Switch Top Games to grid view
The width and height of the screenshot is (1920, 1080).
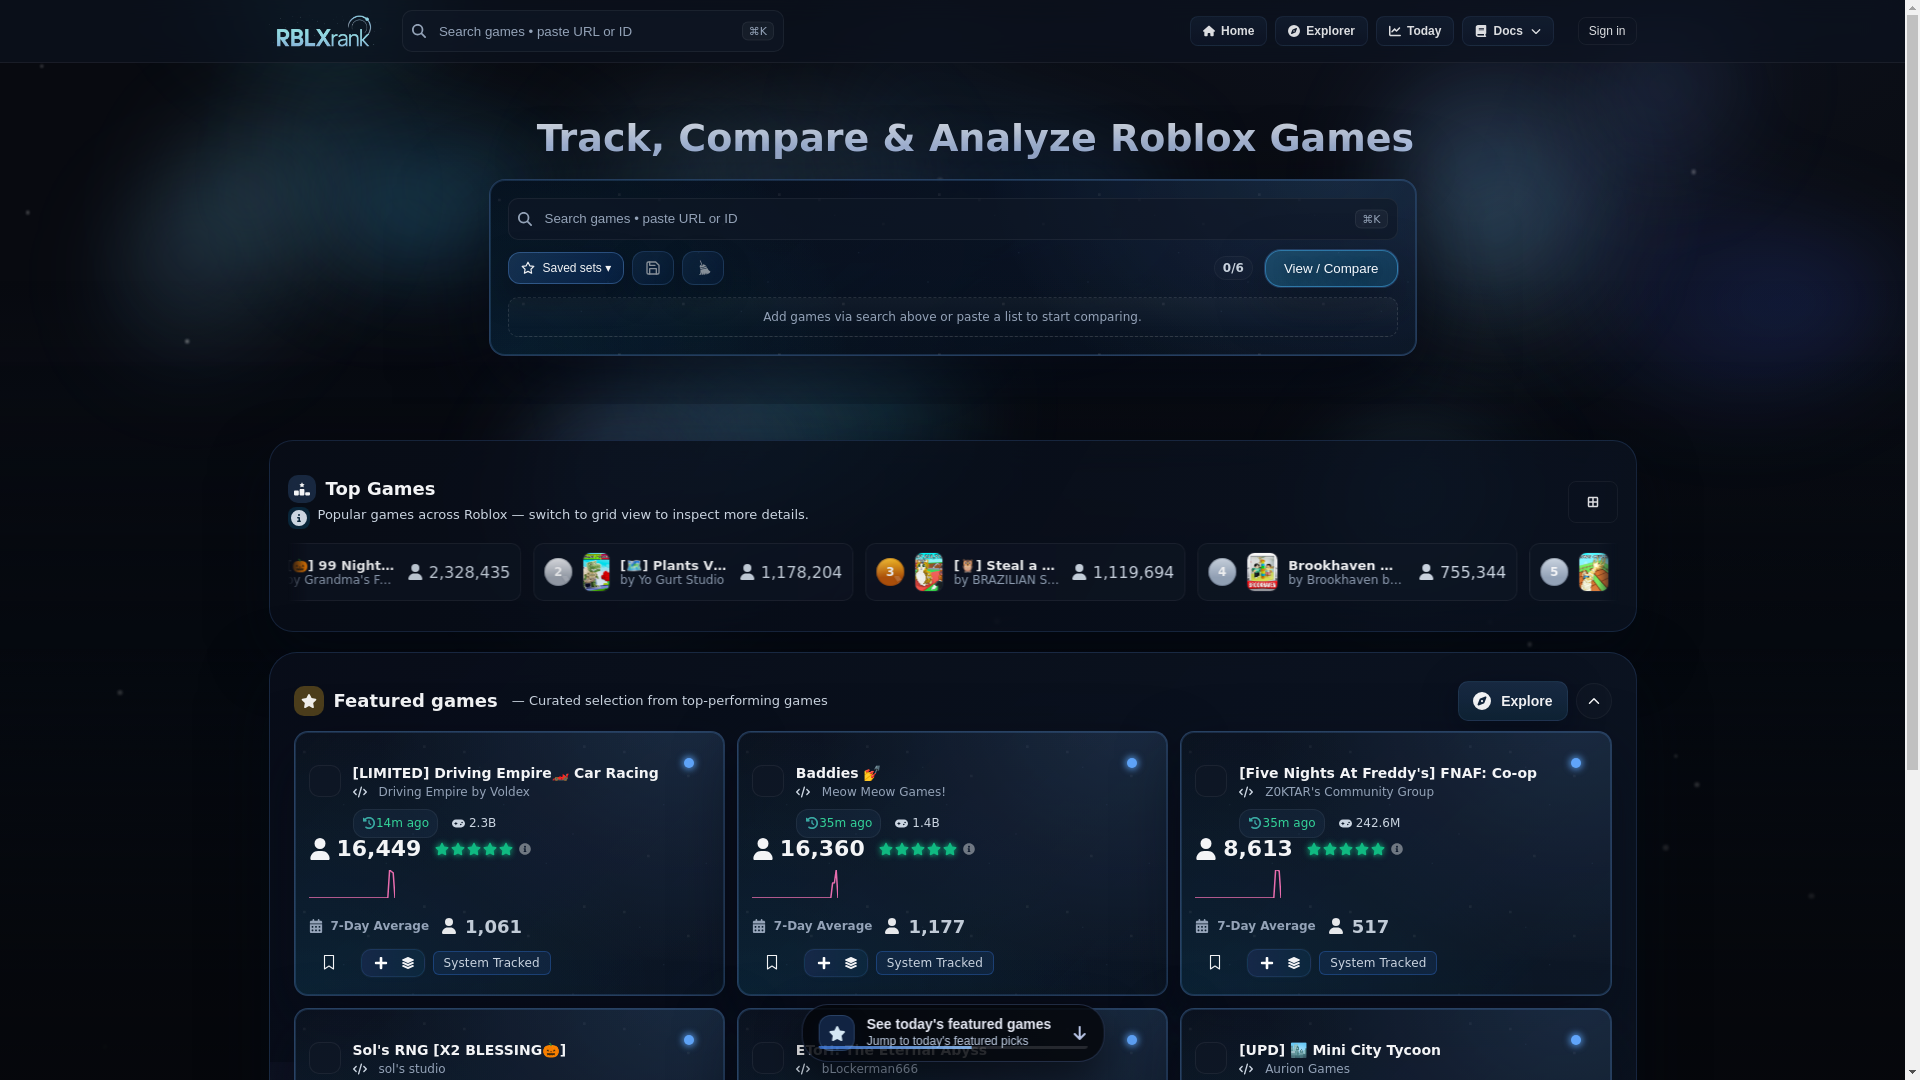point(1592,502)
